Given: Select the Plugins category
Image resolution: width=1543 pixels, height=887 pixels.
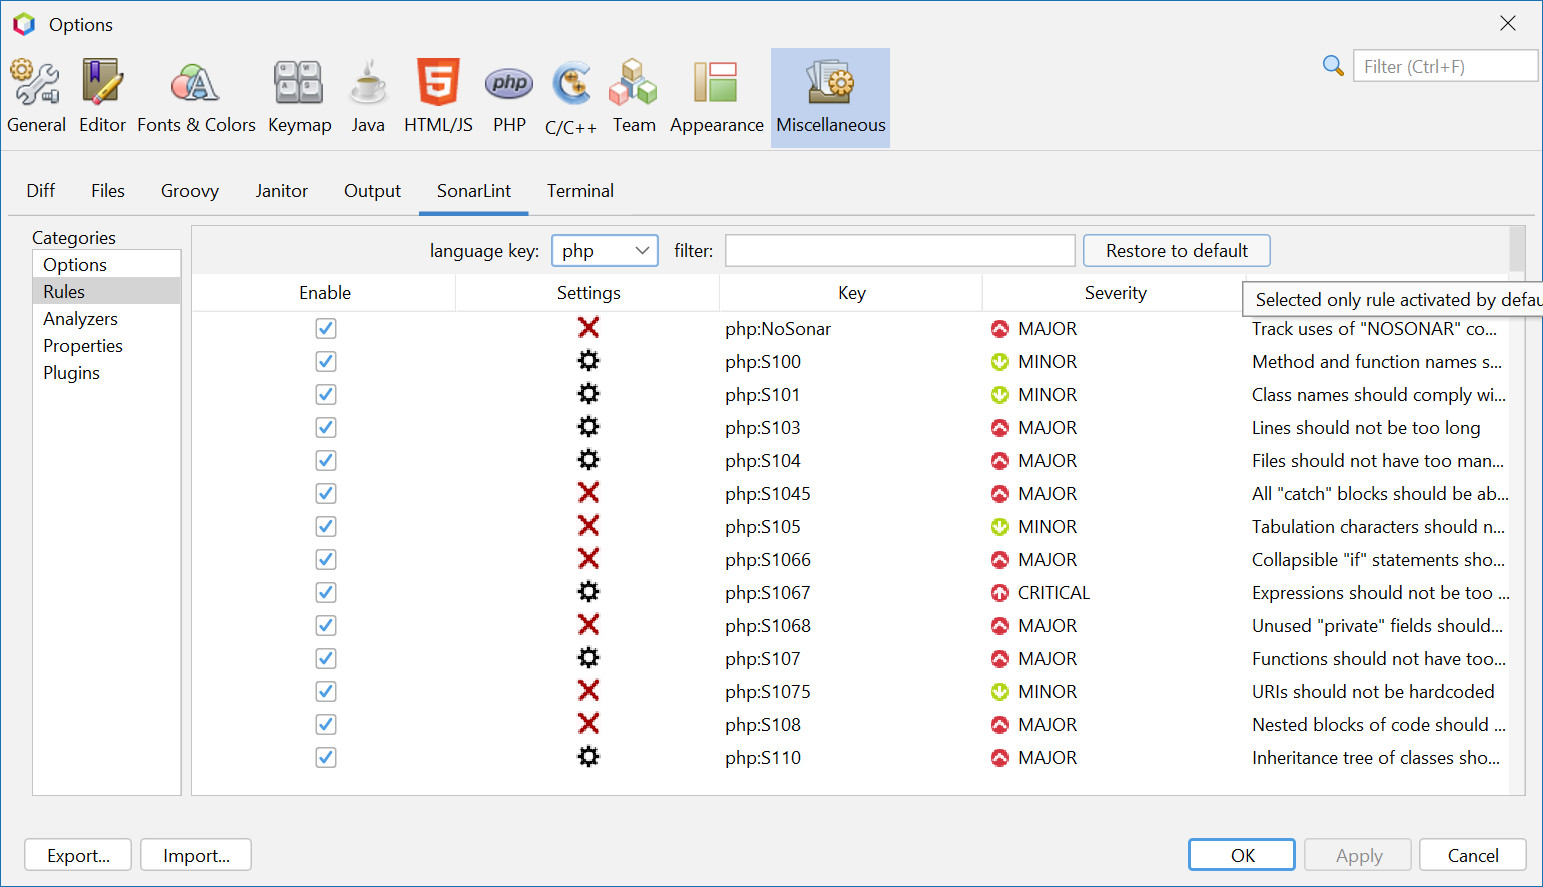Looking at the screenshot, I should (71, 372).
